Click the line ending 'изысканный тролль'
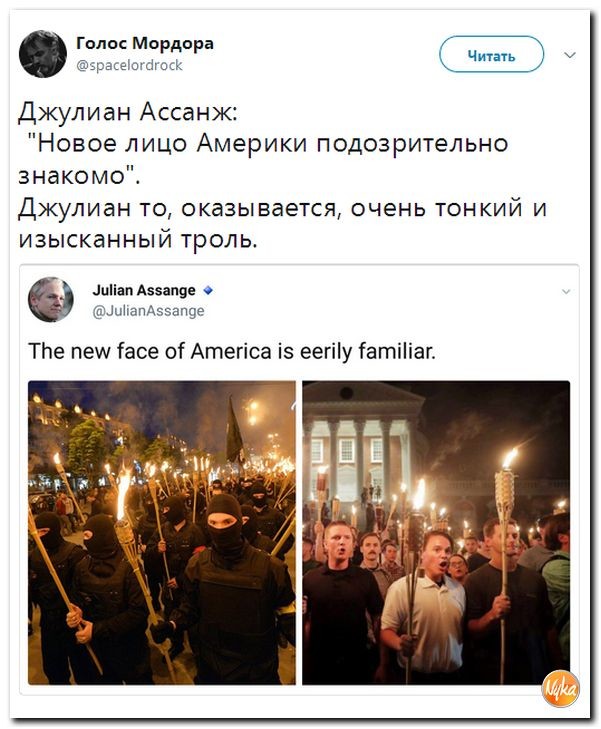Screen dimensions: 601x729 pyautogui.click(x=138, y=239)
